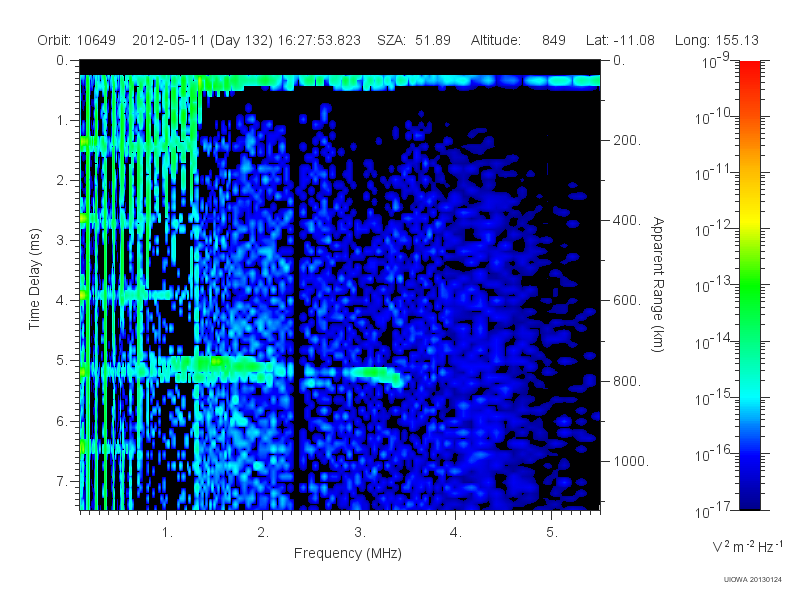
Task: Click the SZA: 51.89 label
Action: click(414, 40)
